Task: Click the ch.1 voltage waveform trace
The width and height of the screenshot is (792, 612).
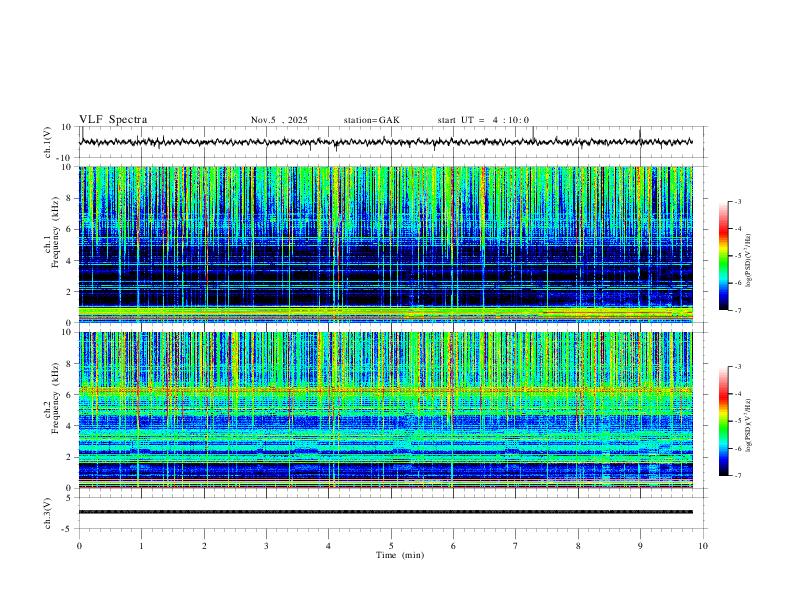Action: [x=386, y=142]
